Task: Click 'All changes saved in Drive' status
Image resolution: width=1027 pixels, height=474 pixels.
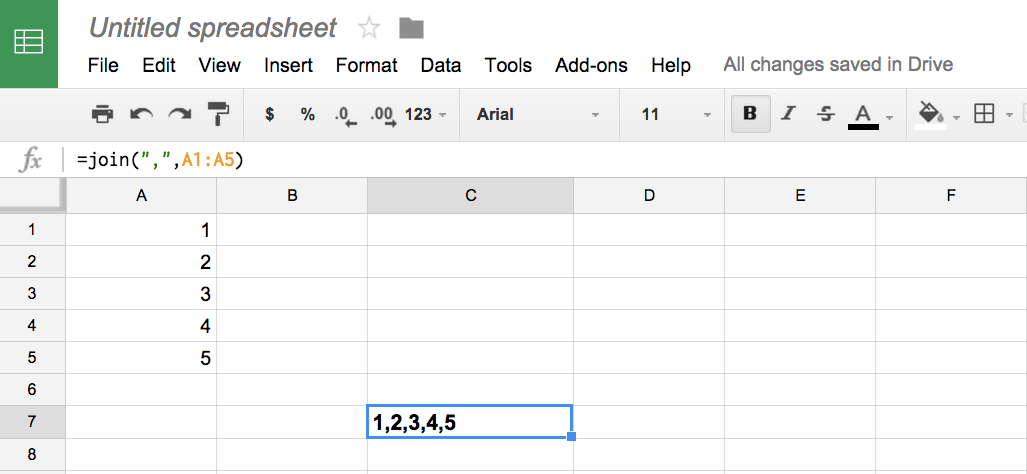Action: click(x=838, y=64)
